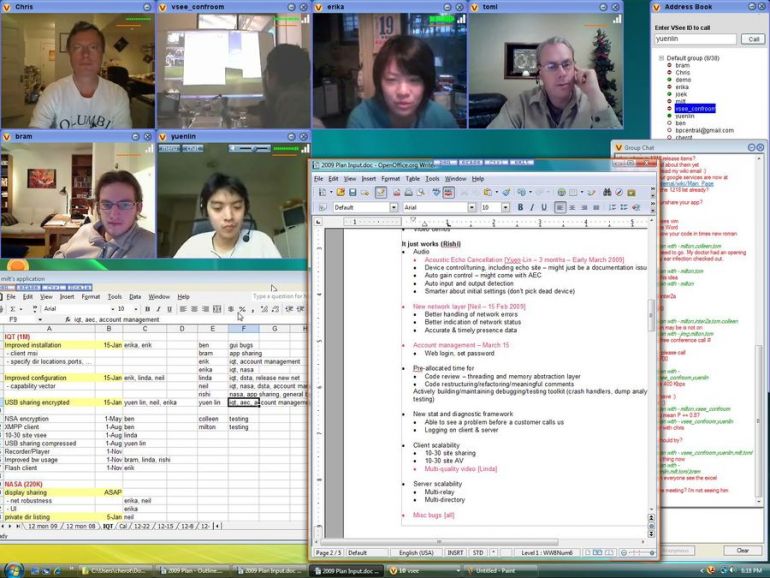
Task: Click the comma style icon in Excel
Action: tap(253, 309)
